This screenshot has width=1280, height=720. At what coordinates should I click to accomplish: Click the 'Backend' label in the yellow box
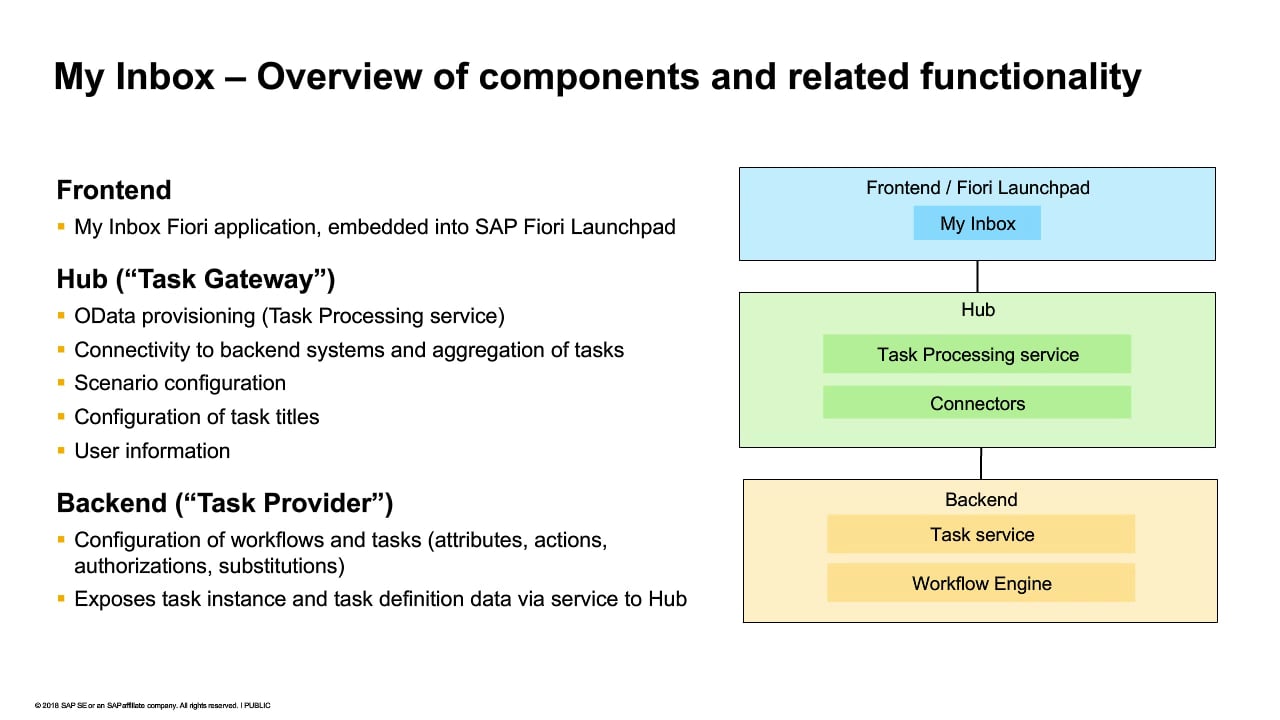[981, 499]
